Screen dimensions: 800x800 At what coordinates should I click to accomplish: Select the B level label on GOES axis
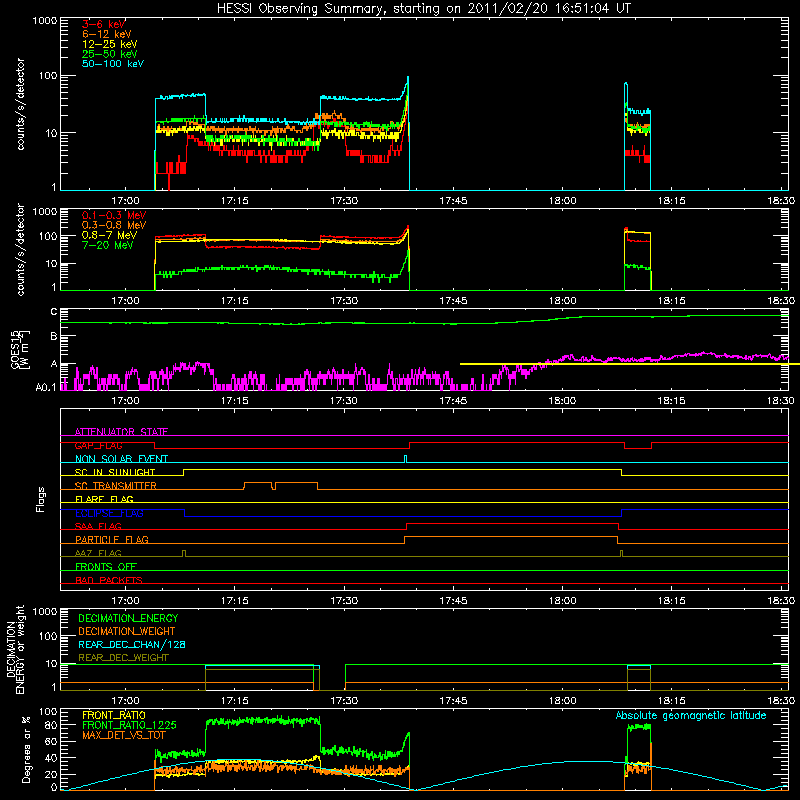pos(54,336)
